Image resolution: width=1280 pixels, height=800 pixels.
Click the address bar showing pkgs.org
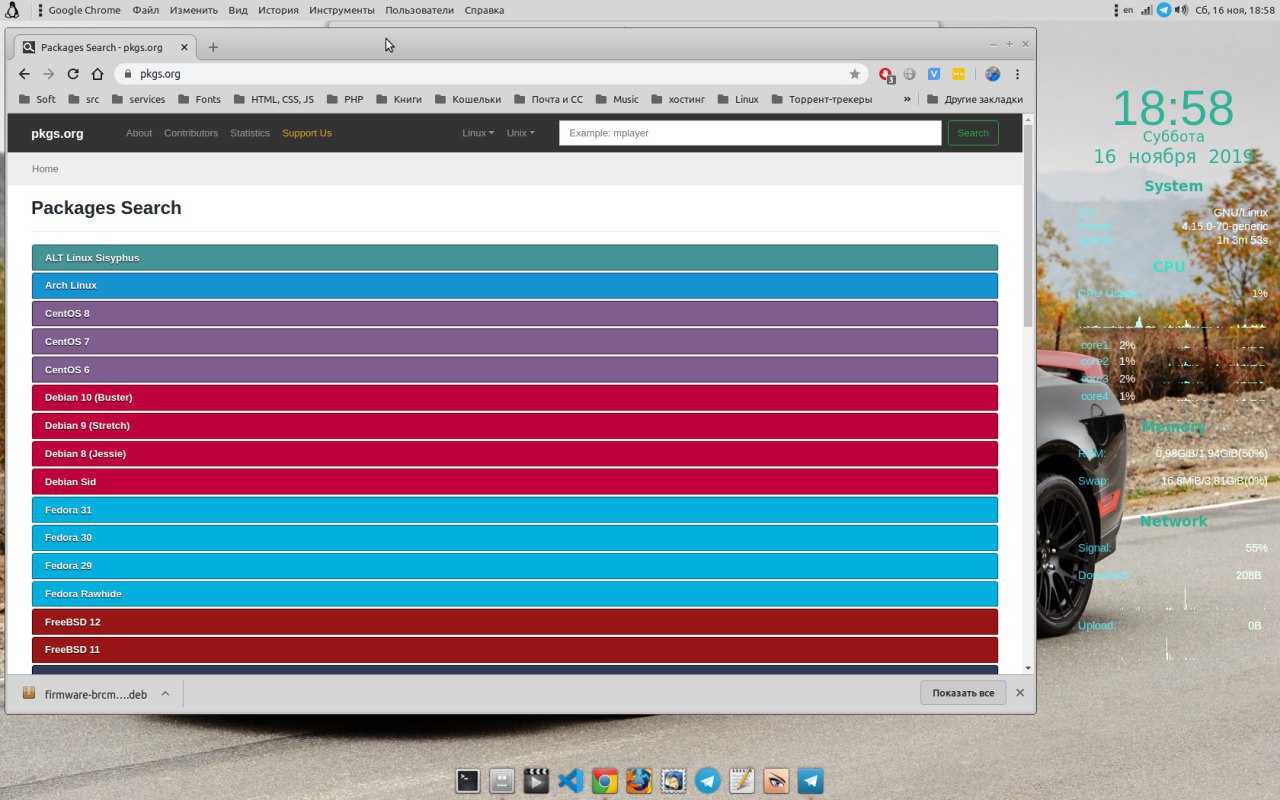click(x=490, y=74)
